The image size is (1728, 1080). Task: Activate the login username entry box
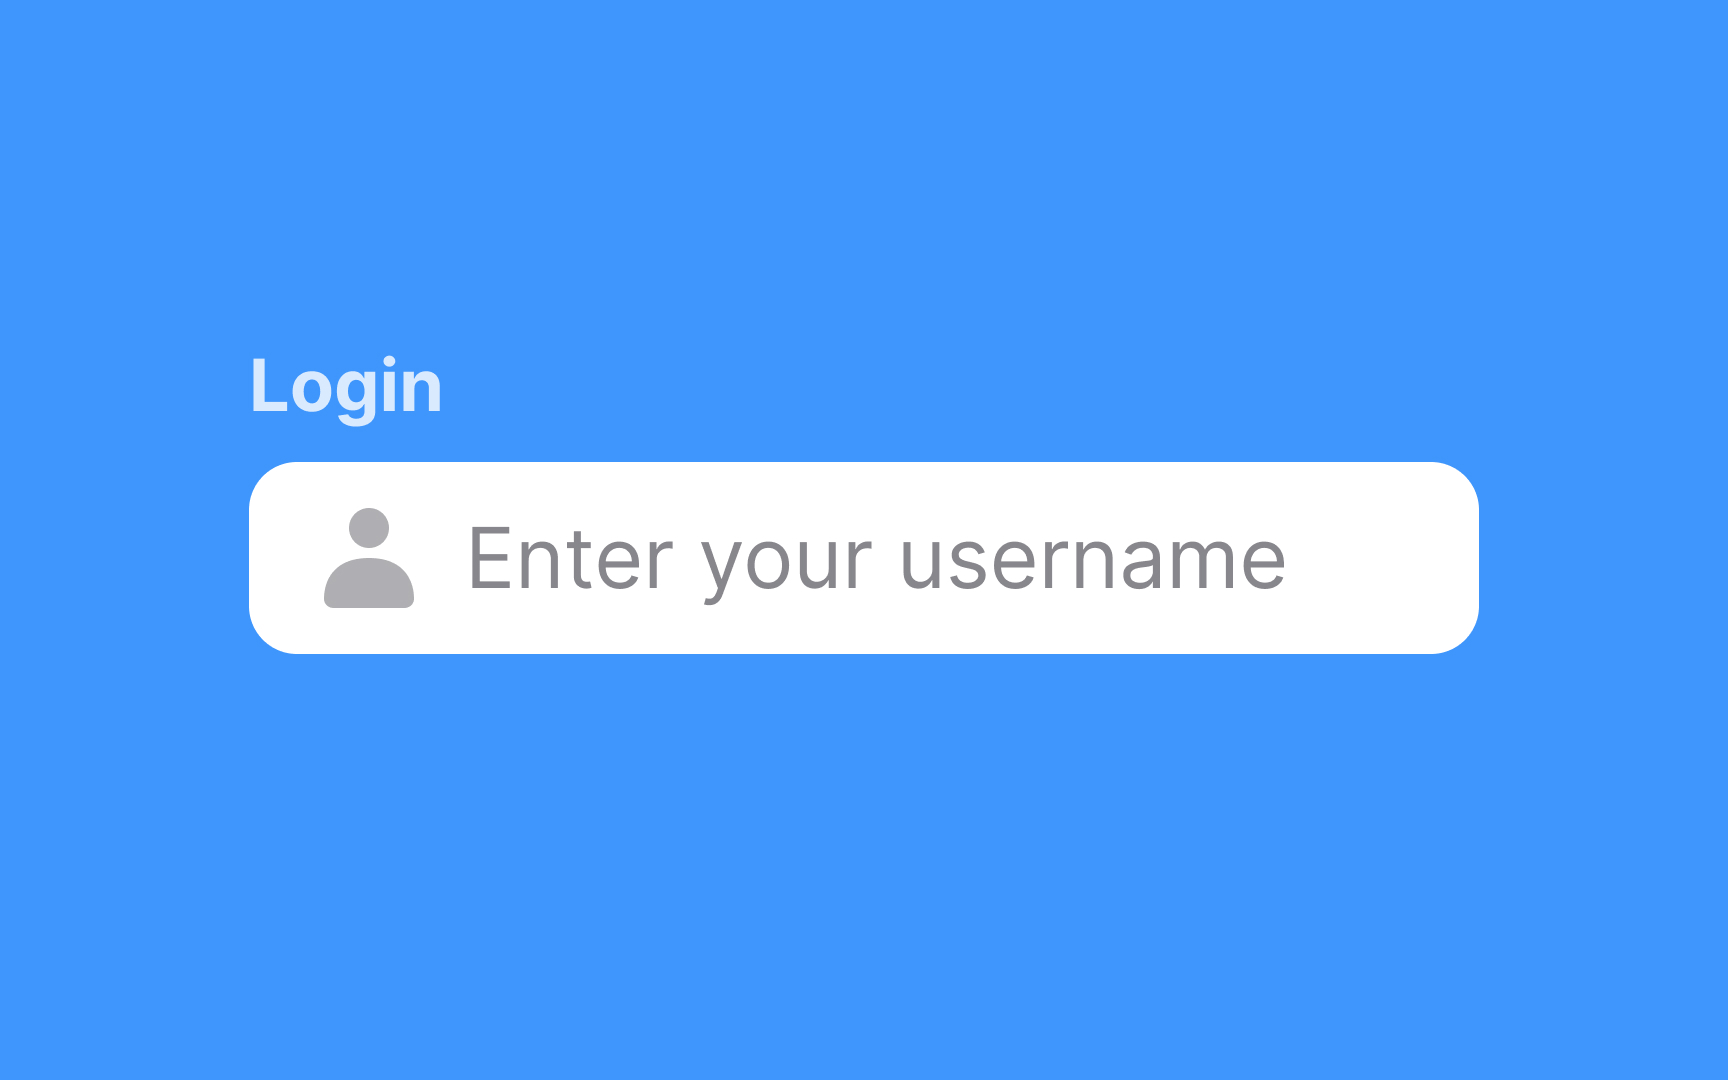(864, 558)
